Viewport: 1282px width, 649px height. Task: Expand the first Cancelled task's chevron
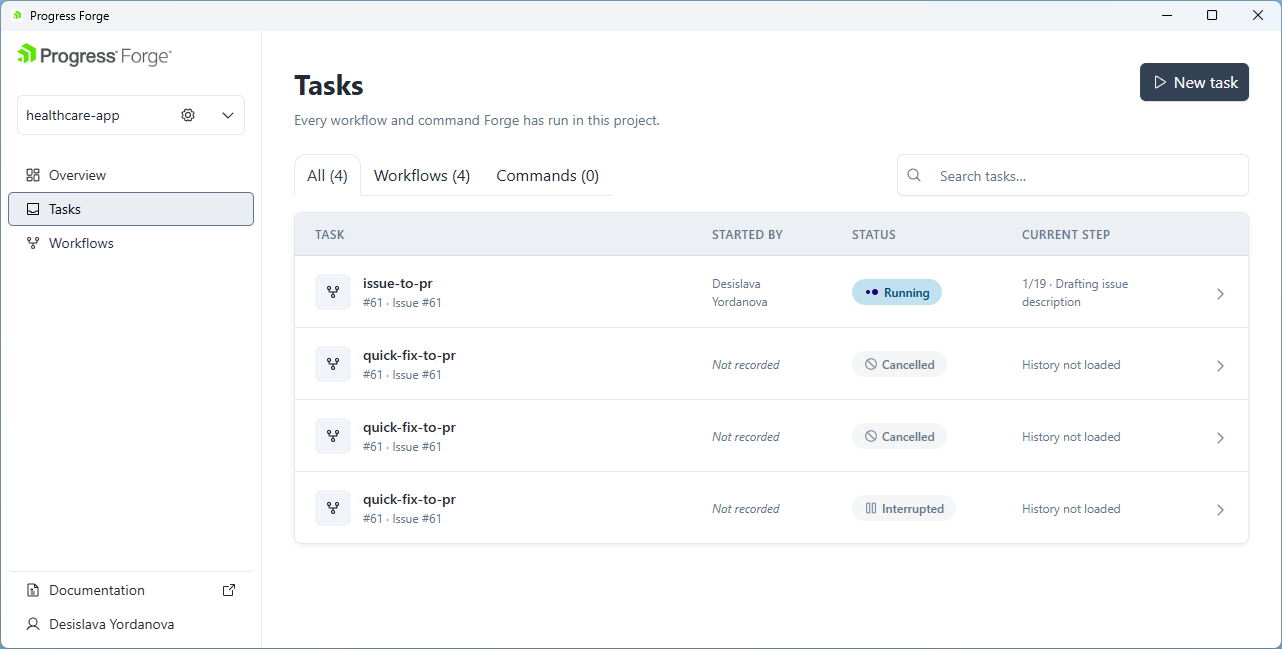point(1220,366)
